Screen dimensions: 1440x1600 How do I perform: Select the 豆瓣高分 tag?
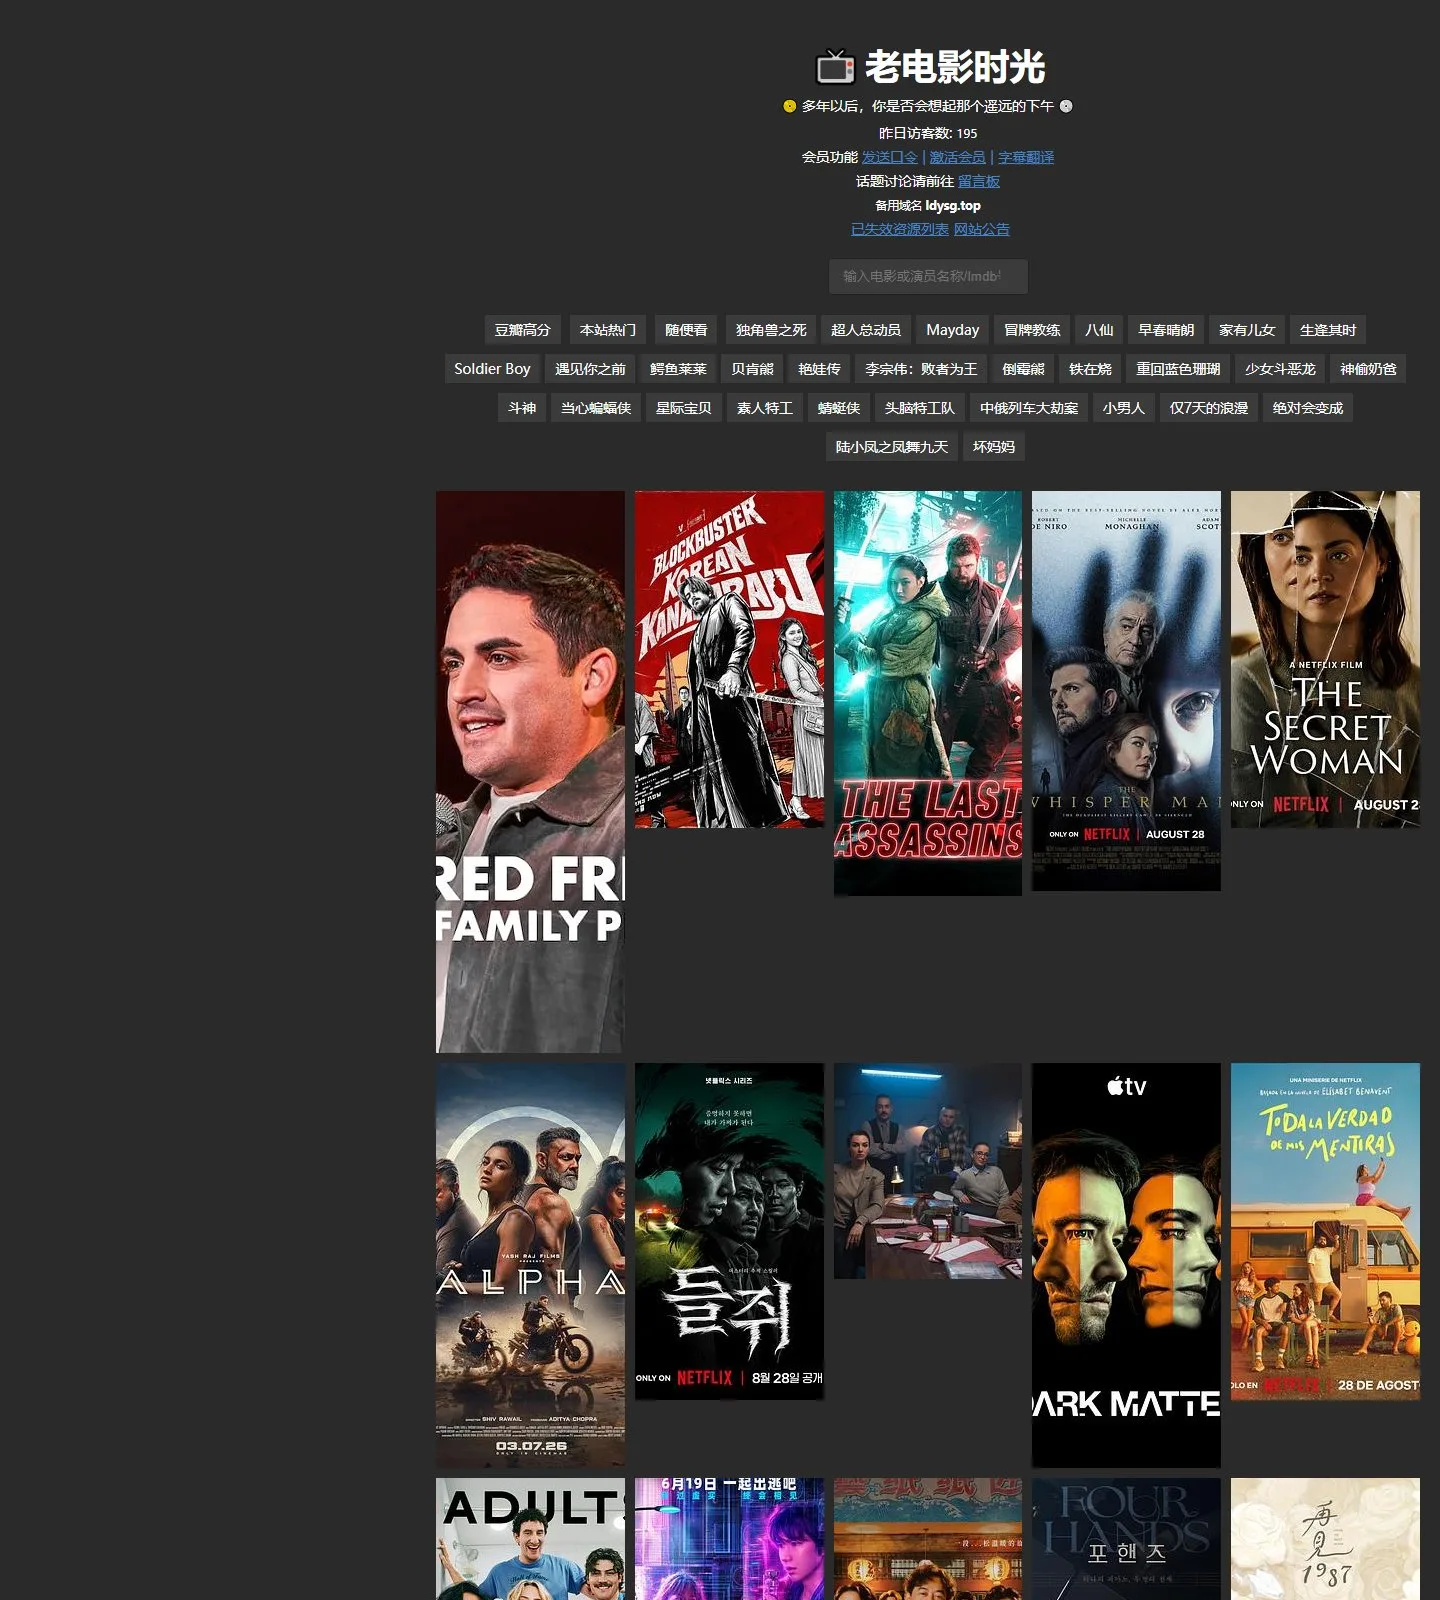coord(522,330)
